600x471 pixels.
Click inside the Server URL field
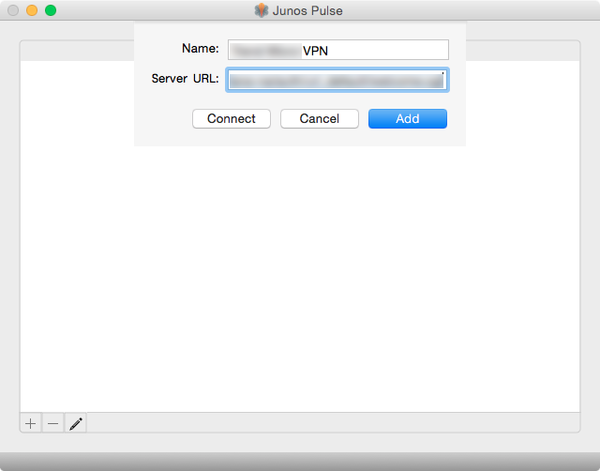[337, 80]
